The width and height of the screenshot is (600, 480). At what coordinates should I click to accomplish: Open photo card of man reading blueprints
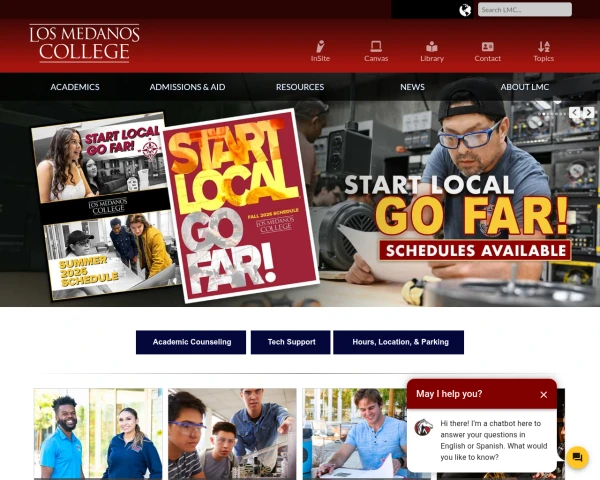tap(355, 434)
